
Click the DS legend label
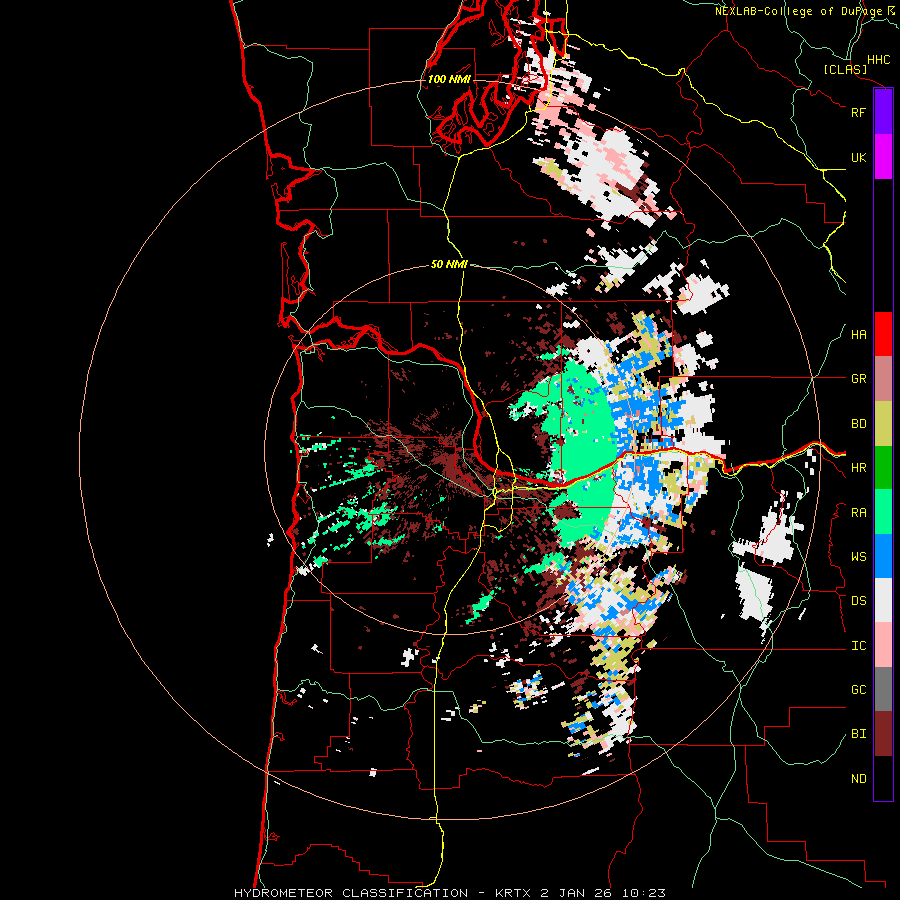[858, 601]
